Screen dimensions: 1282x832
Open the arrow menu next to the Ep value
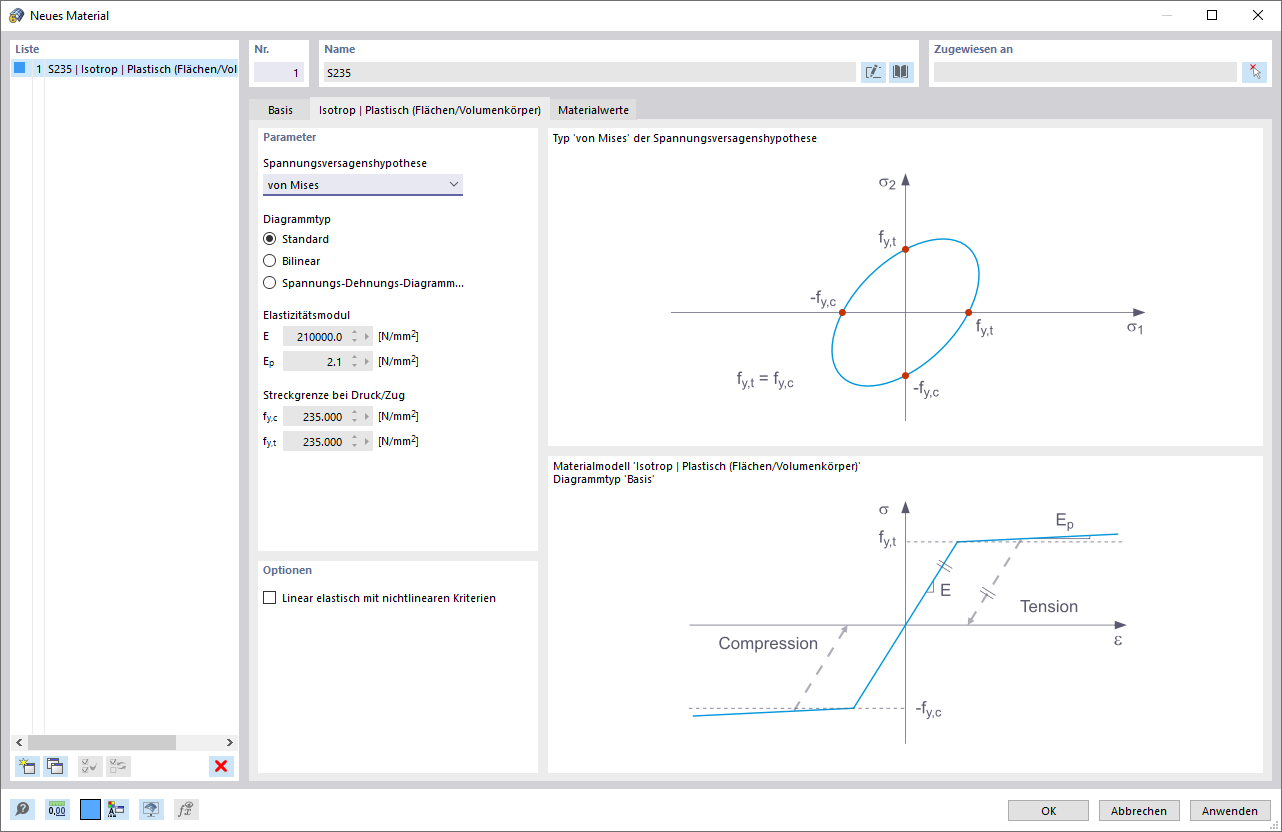[x=367, y=362]
